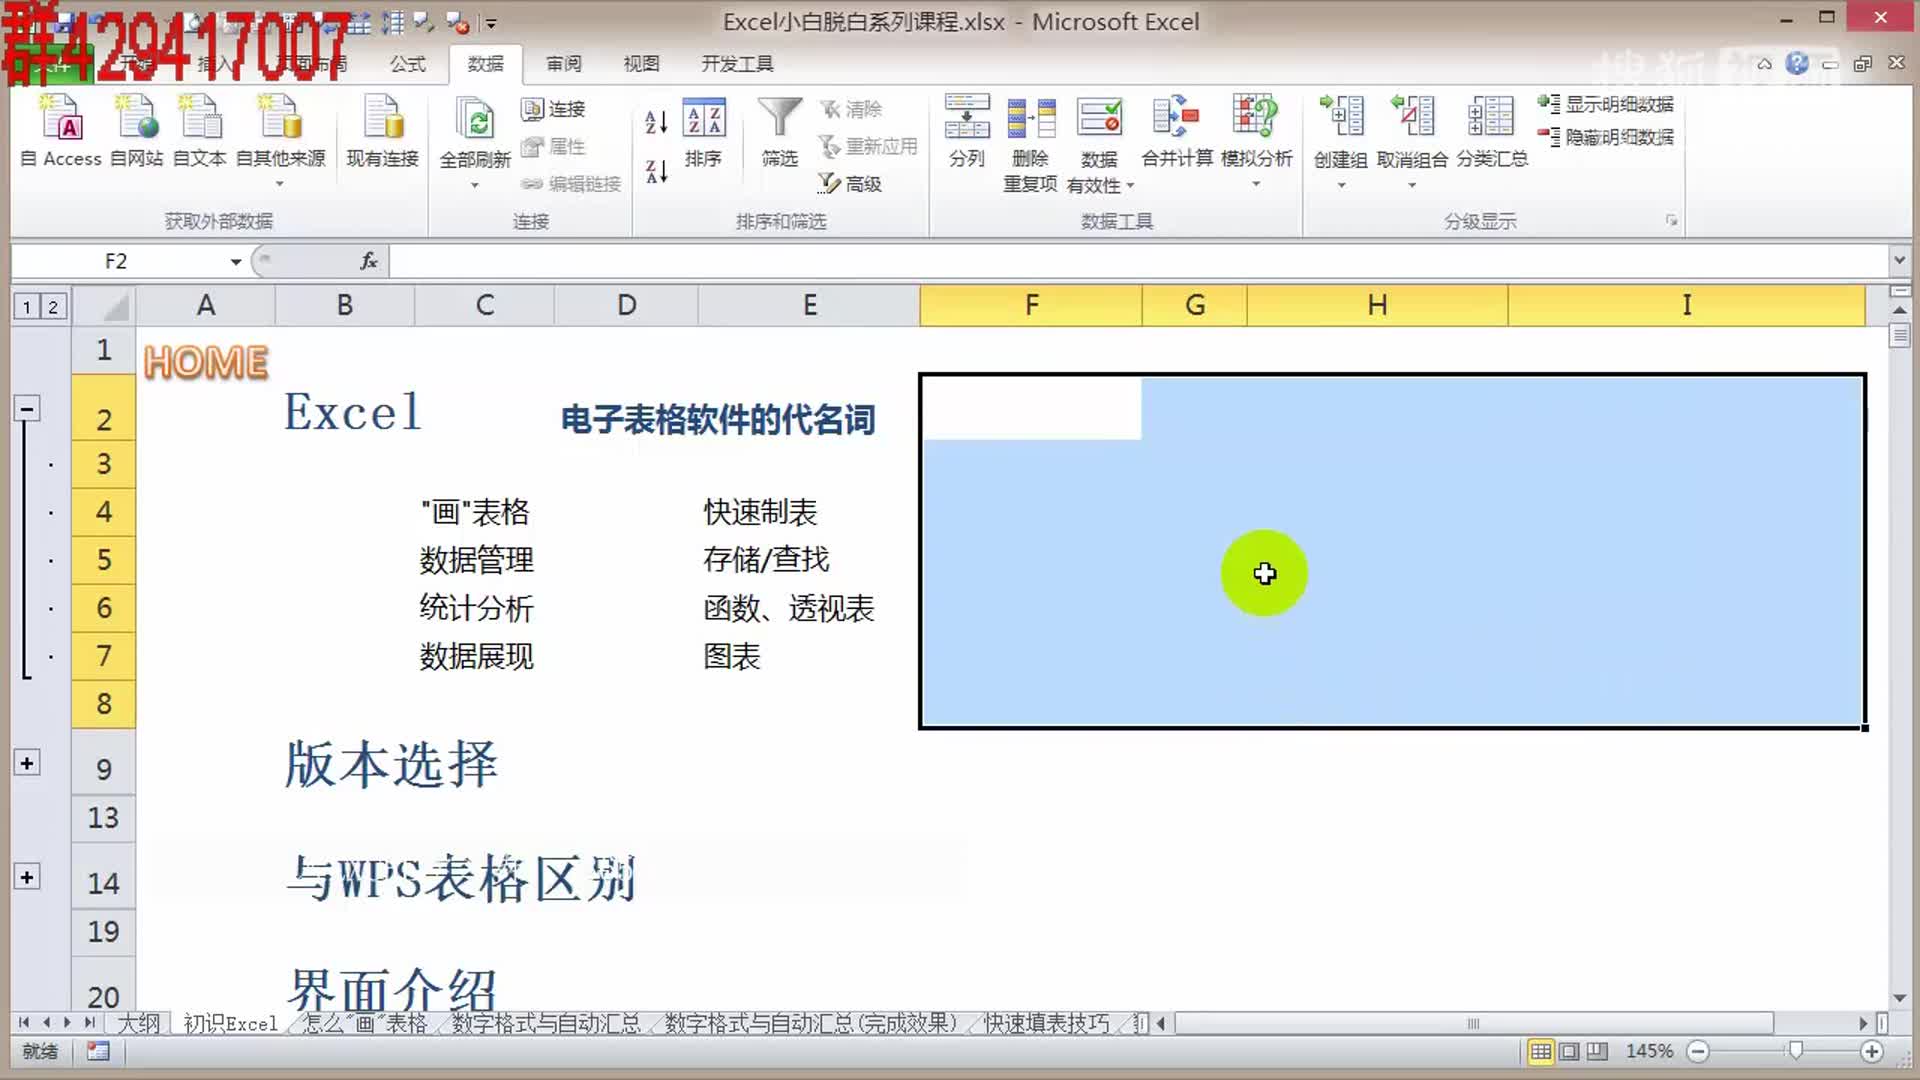Screen dimensions: 1920x1080
Task: Open the Data (数据) tab
Action: pos(486,63)
